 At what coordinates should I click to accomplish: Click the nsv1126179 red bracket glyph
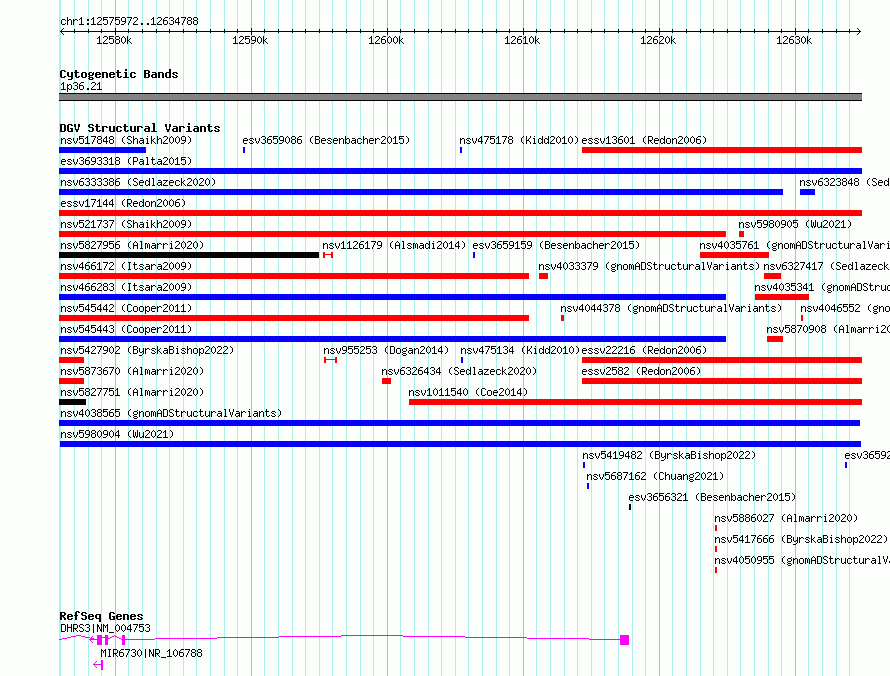tap(328, 255)
